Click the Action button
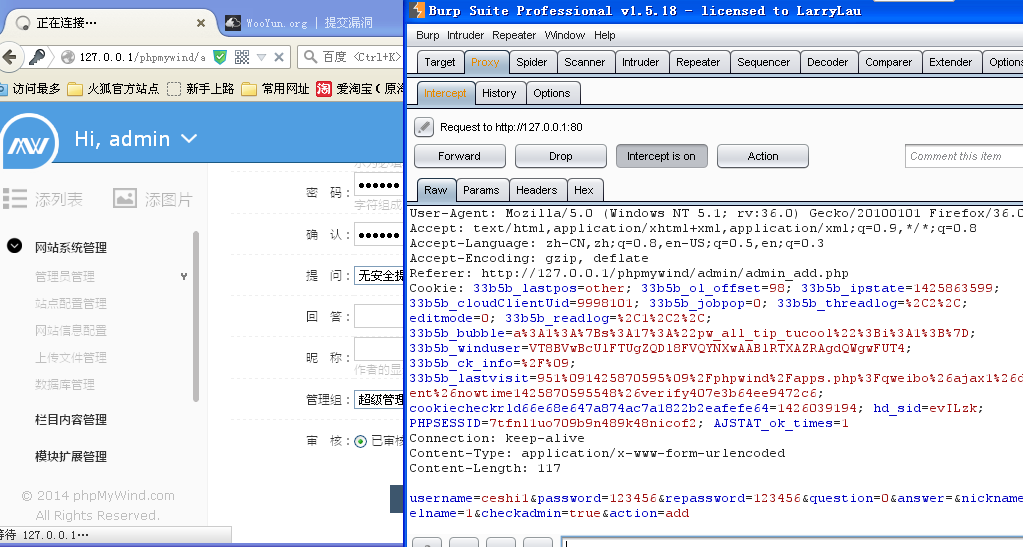Image resolution: width=1023 pixels, height=547 pixels. click(763, 156)
